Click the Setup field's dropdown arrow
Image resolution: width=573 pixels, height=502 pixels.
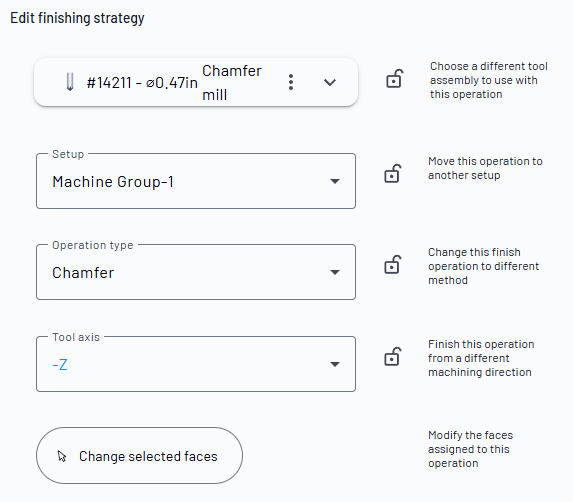coord(335,181)
